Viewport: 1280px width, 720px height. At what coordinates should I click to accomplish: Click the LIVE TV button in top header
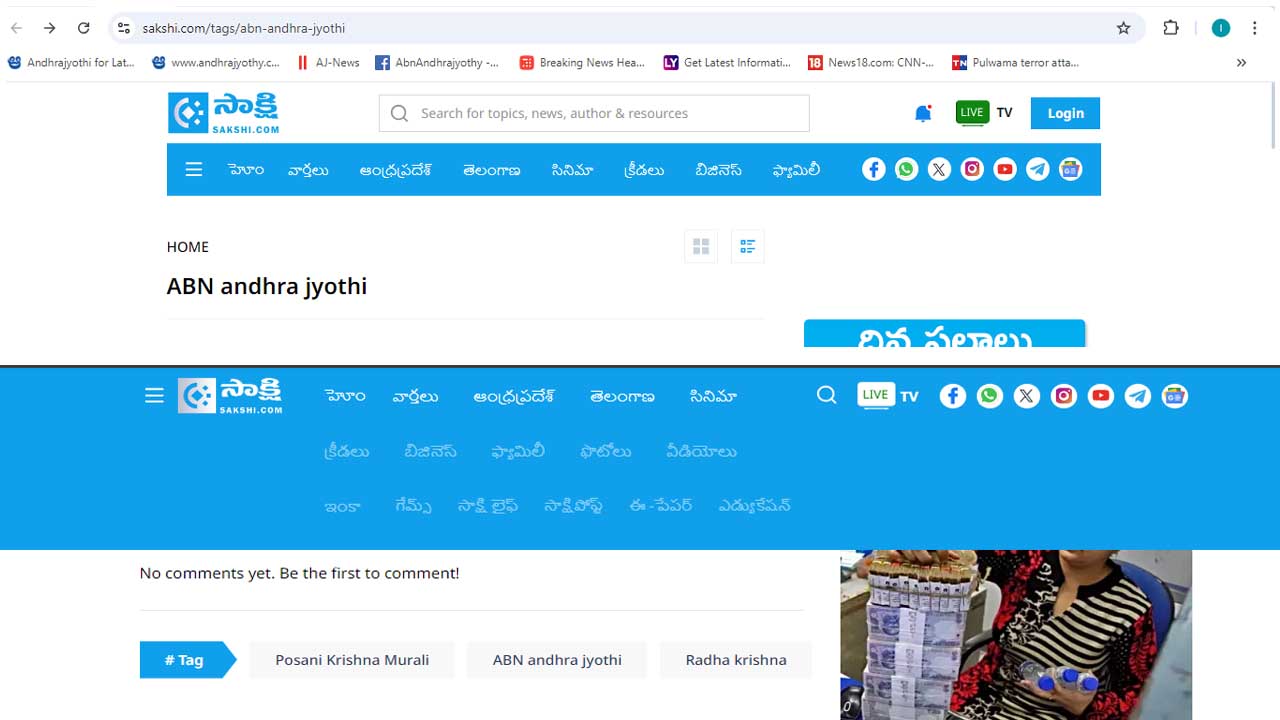[984, 113]
